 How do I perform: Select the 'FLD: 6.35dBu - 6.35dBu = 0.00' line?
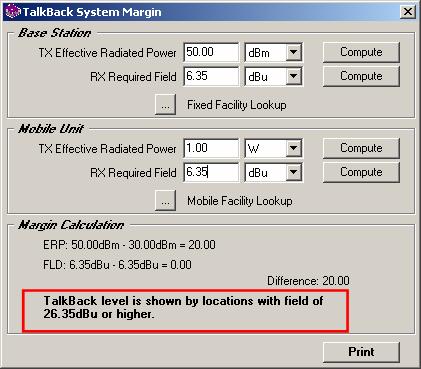tap(117, 265)
